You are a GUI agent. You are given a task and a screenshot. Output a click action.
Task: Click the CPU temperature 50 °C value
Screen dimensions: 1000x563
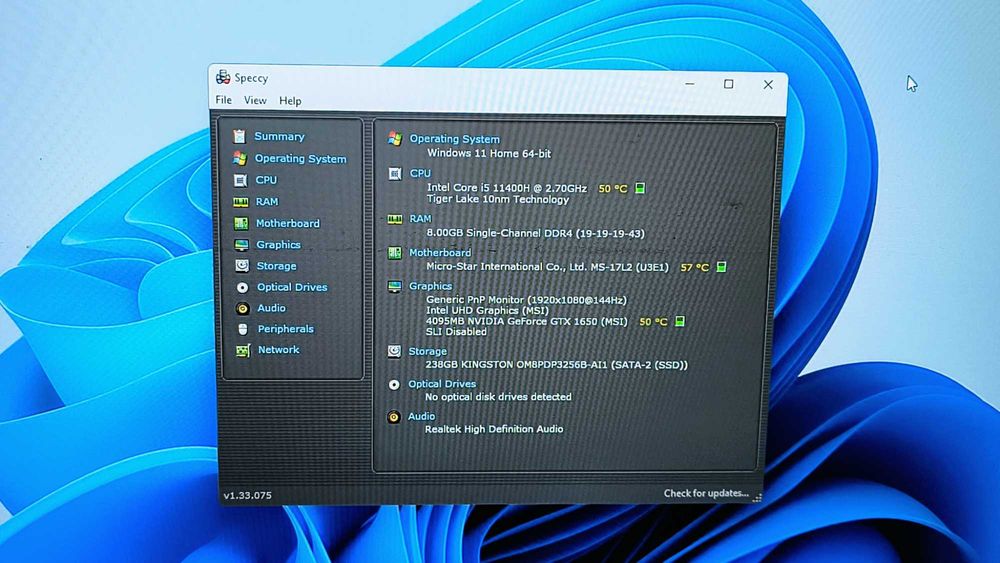point(613,189)
